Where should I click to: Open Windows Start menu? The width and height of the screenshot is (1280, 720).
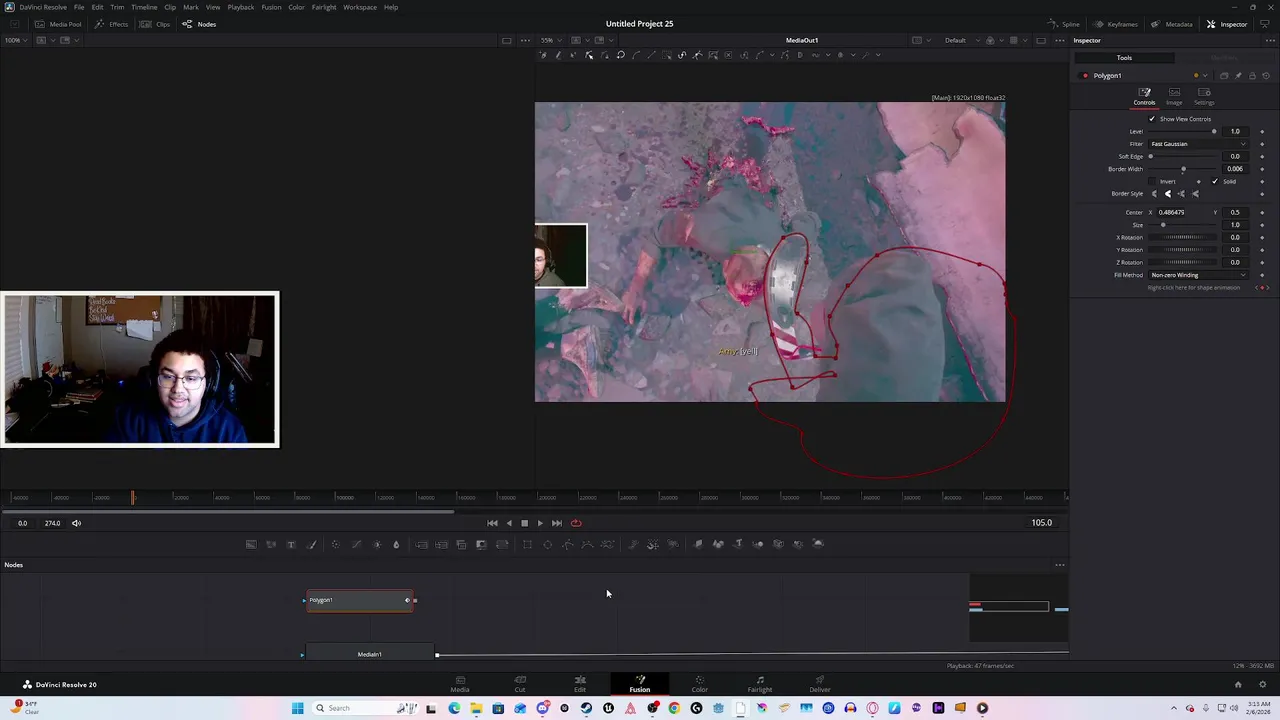point(297,708)
